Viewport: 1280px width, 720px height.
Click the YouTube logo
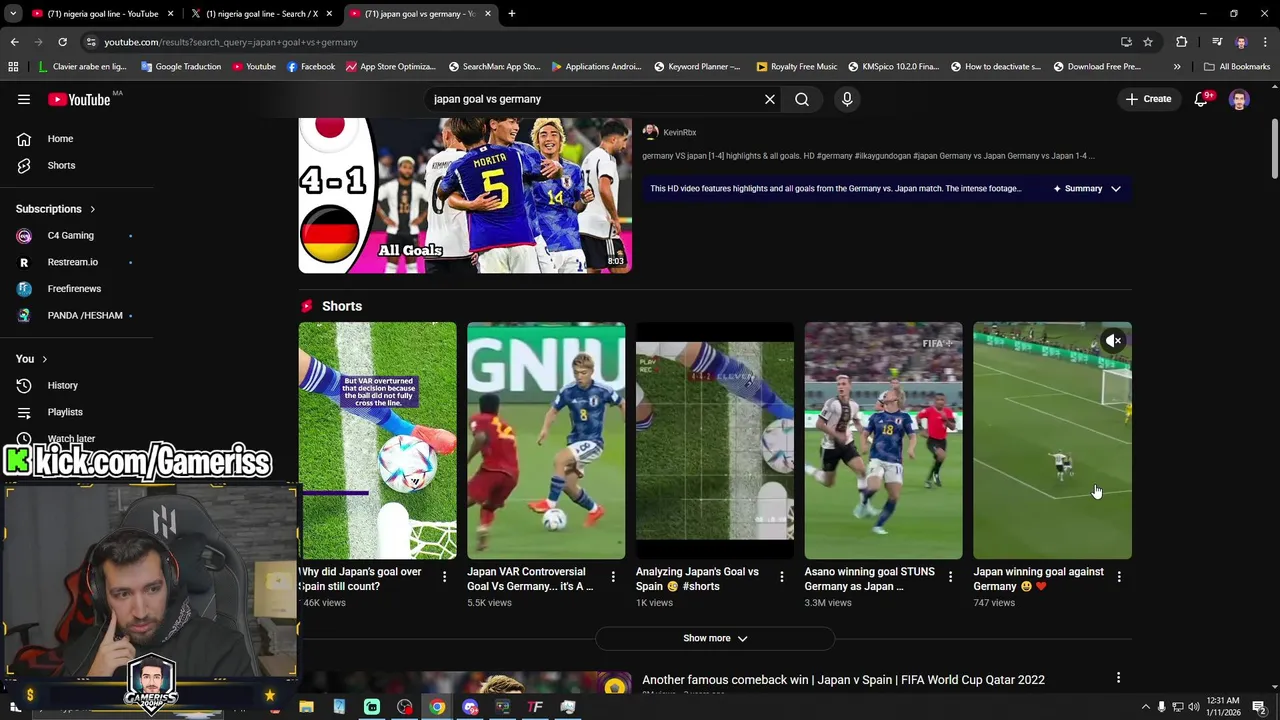79,99
